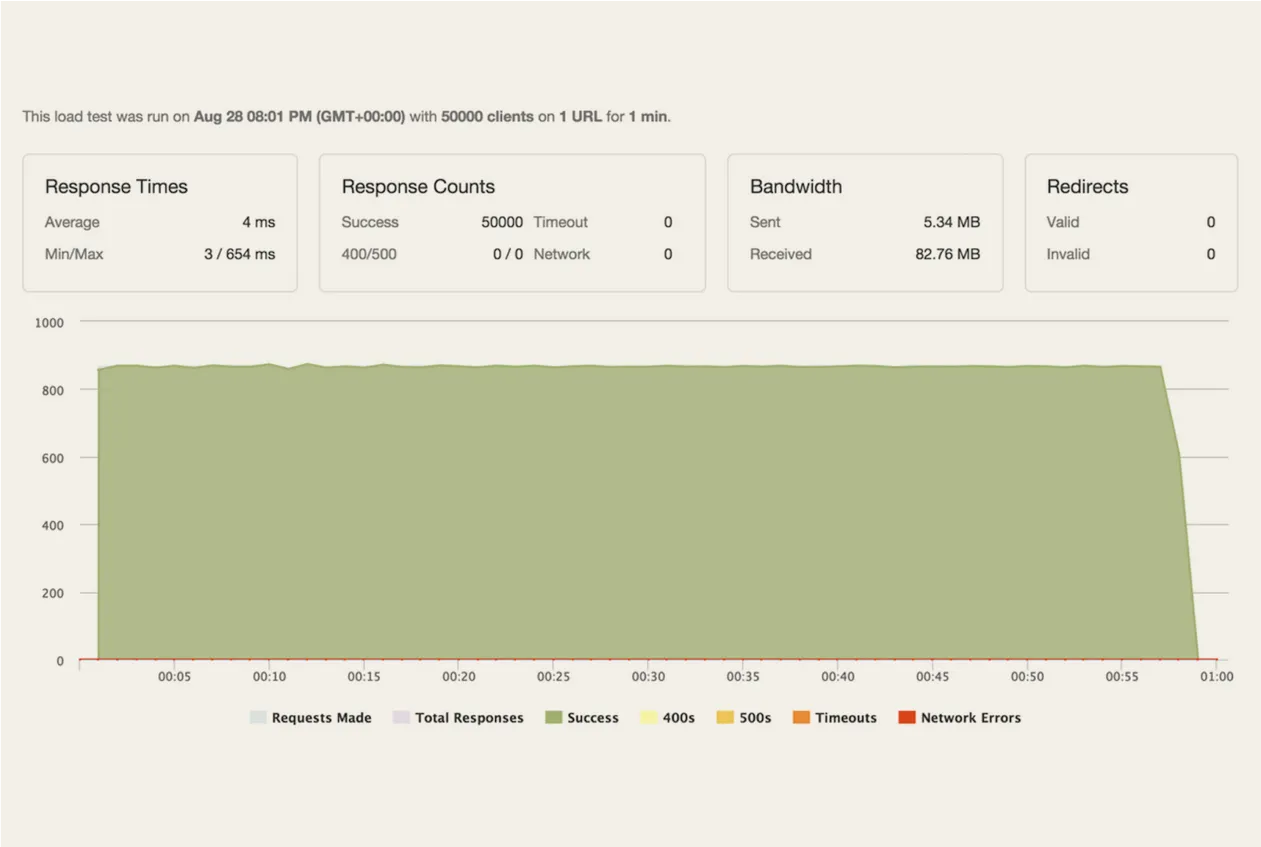Click the 1 URL text in summary

click(x=580, y=117)
